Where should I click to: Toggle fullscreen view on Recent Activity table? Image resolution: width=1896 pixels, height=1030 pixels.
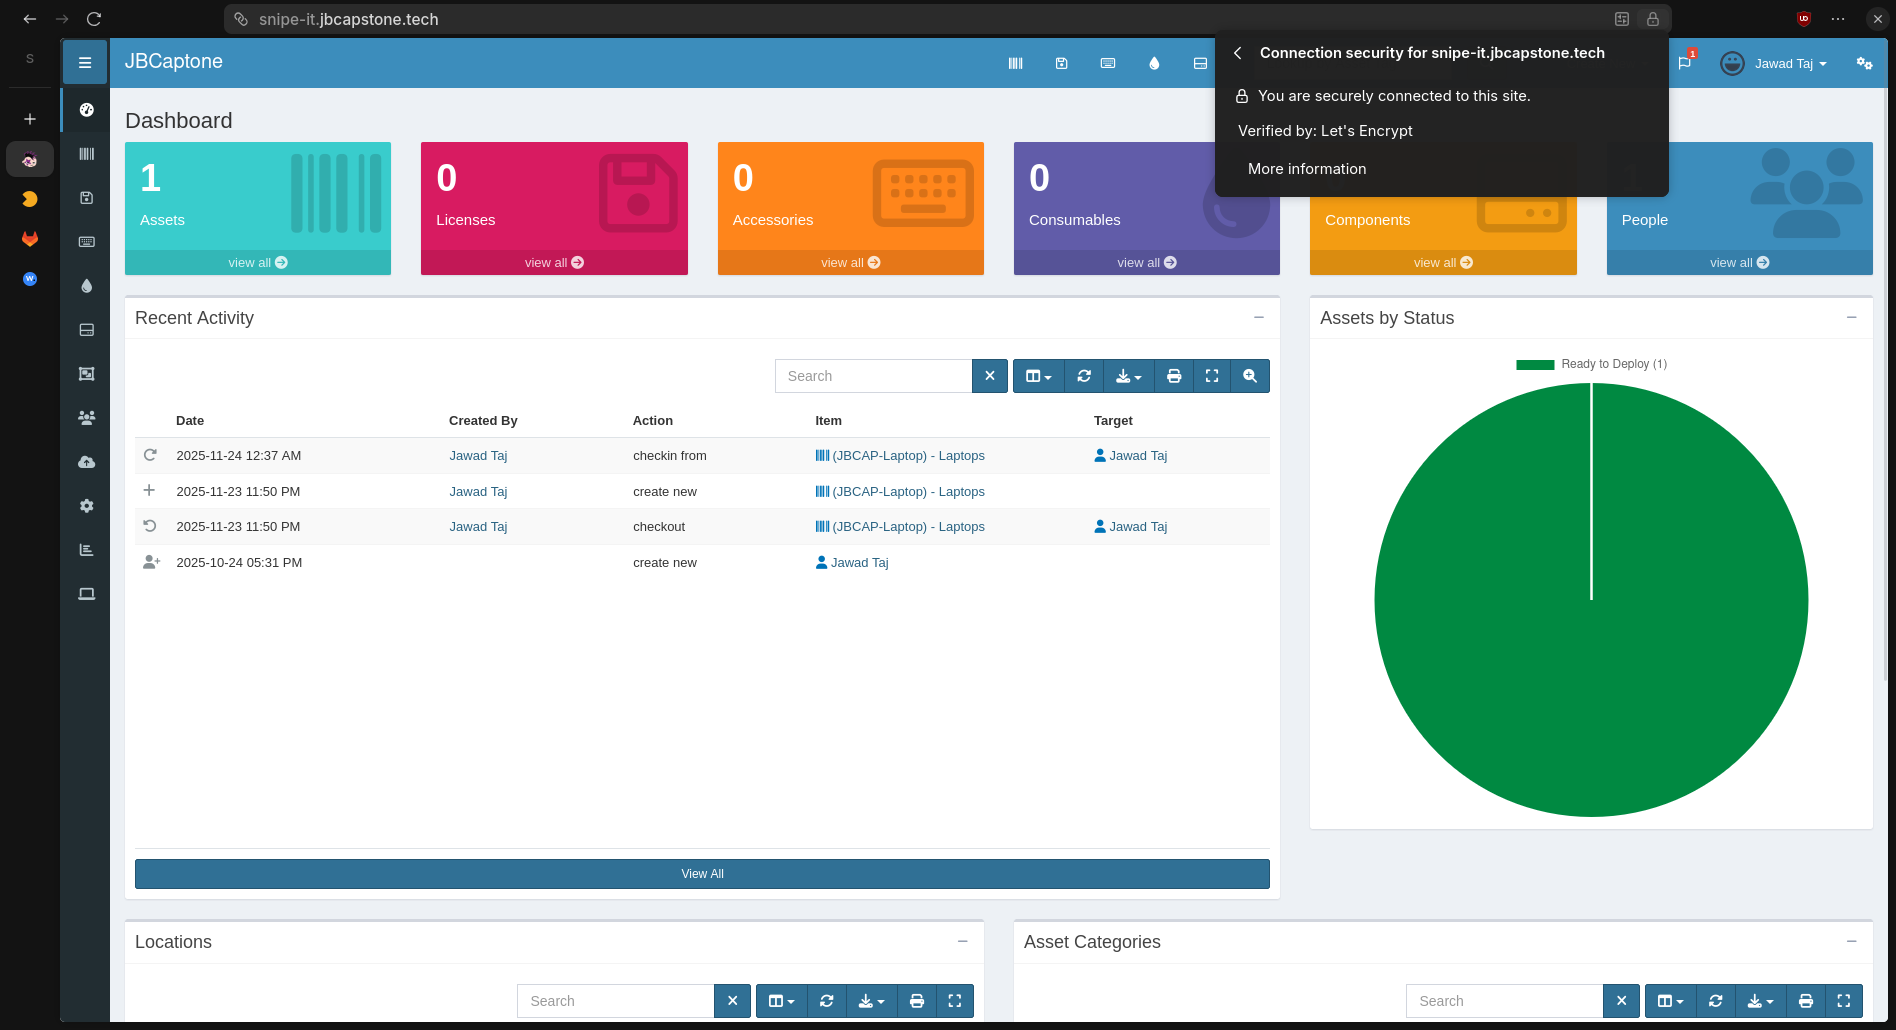(1211, 375)
